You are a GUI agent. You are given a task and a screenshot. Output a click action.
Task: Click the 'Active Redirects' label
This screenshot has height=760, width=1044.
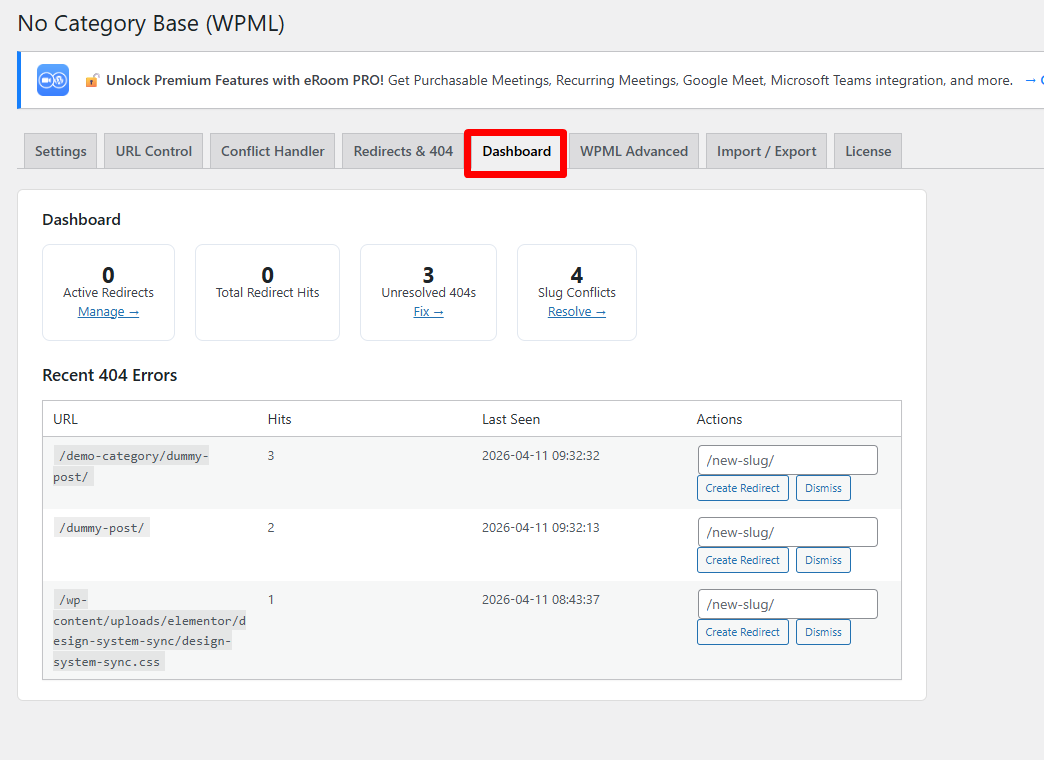tap(109, 292)
